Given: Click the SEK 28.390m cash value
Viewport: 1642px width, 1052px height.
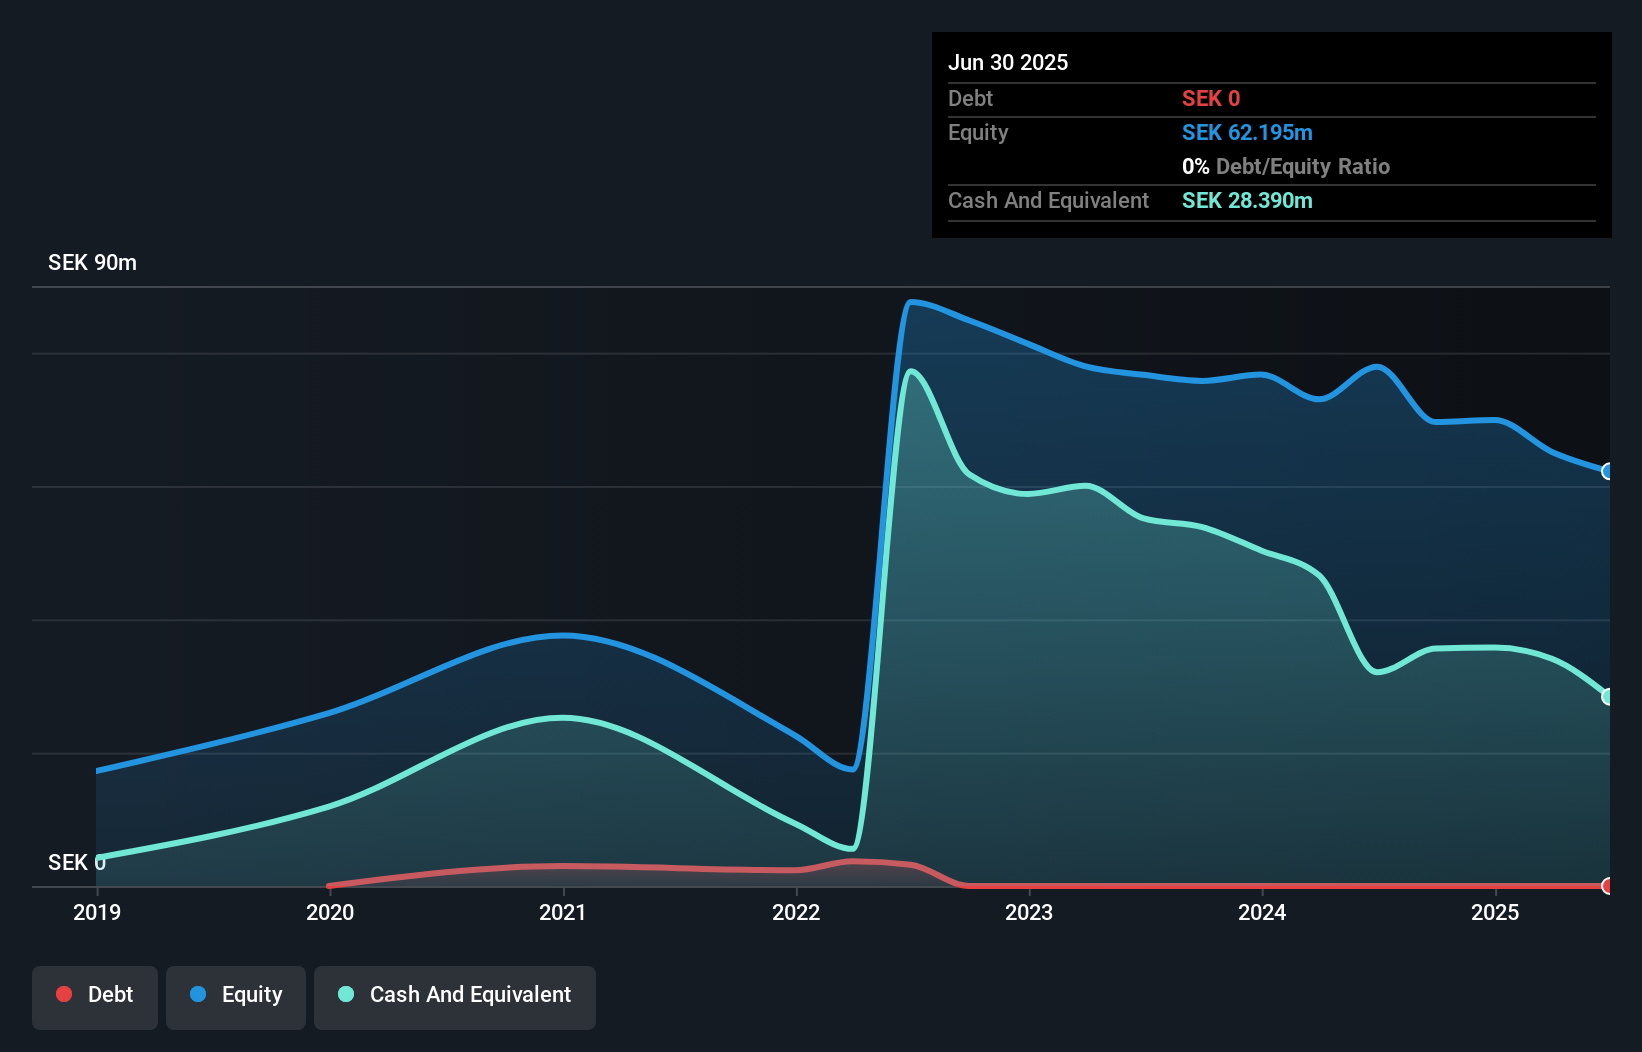Looking at the screenshot, I should [x=1247, y=200].
